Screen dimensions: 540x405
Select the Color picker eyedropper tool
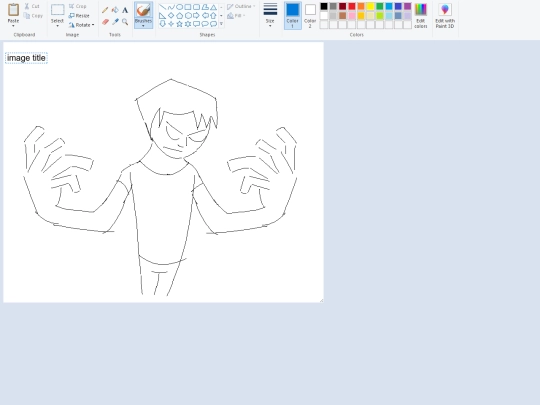tap(115, 22)
